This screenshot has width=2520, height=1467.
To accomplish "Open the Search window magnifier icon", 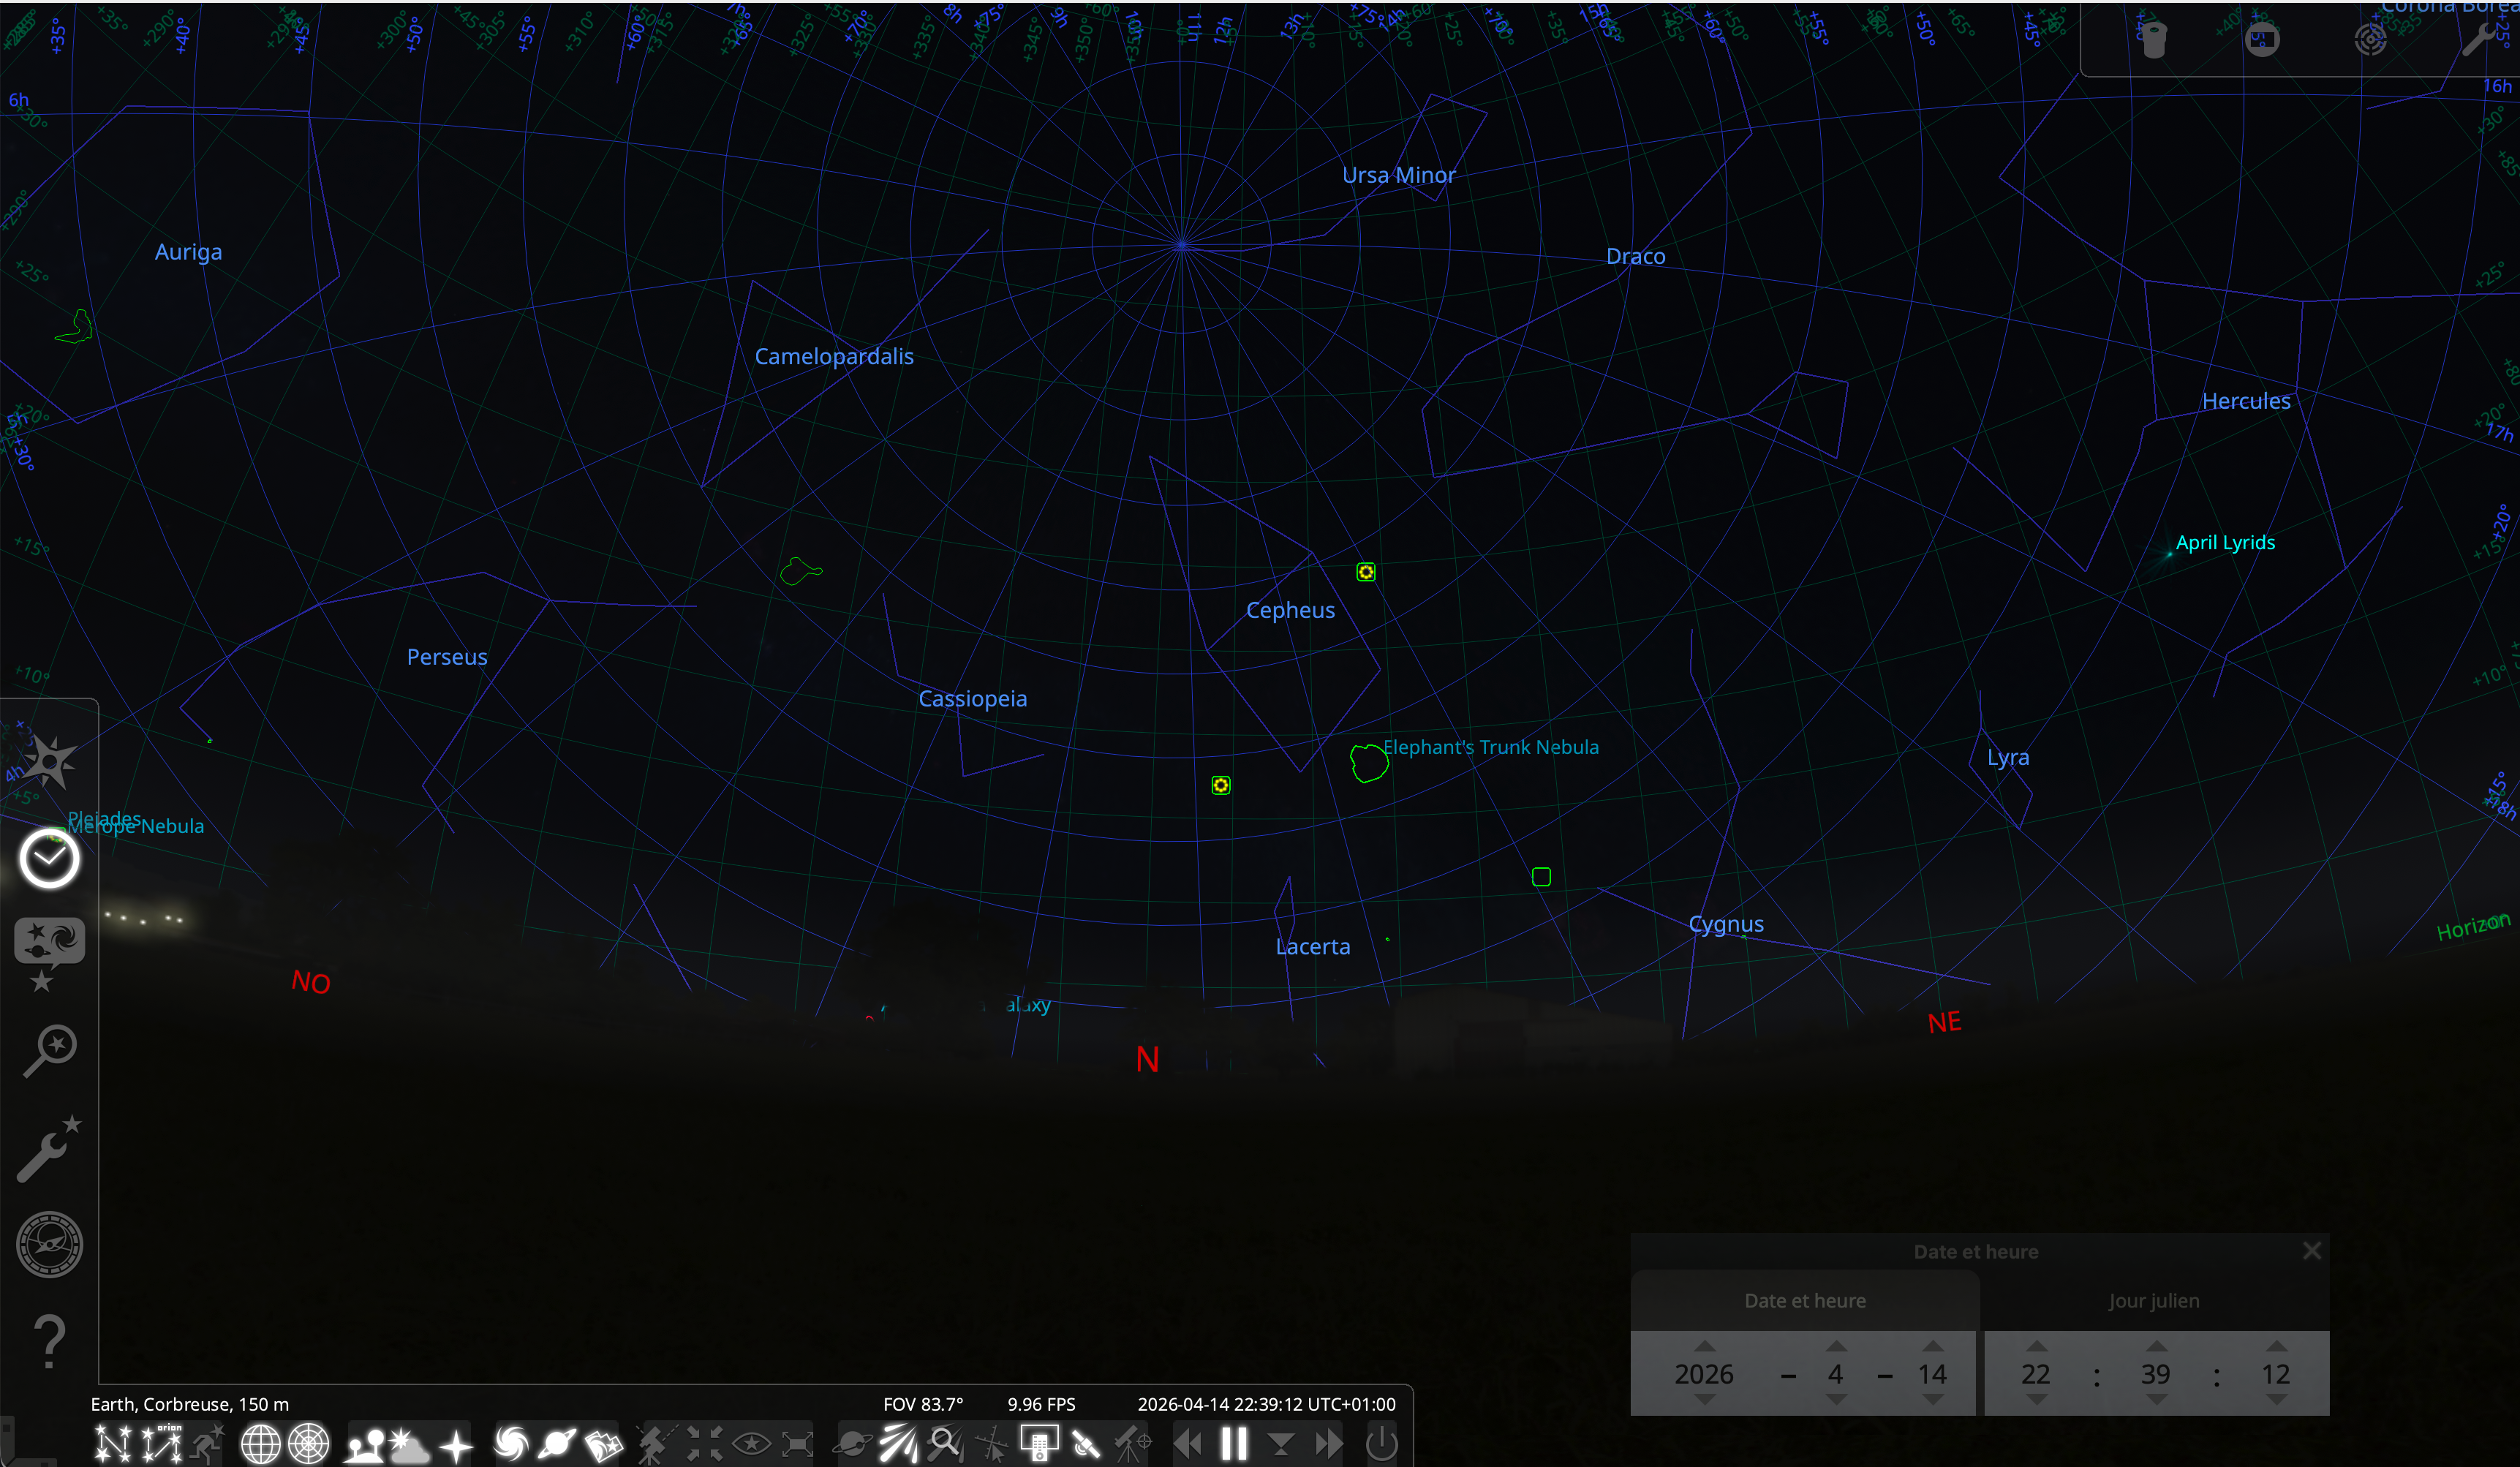I will 49,1050.
